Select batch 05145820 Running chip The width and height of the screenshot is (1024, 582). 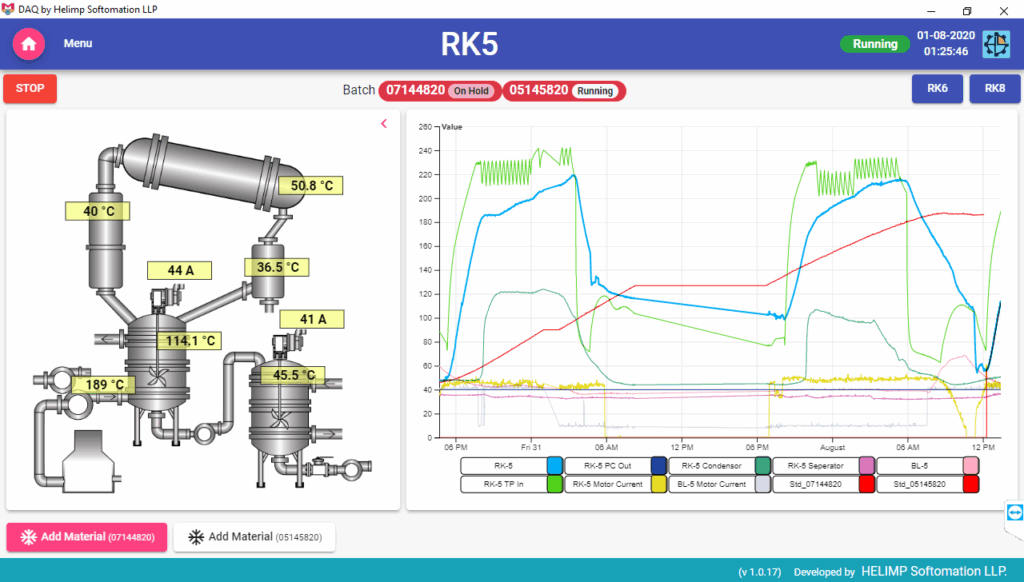(563, 91)
